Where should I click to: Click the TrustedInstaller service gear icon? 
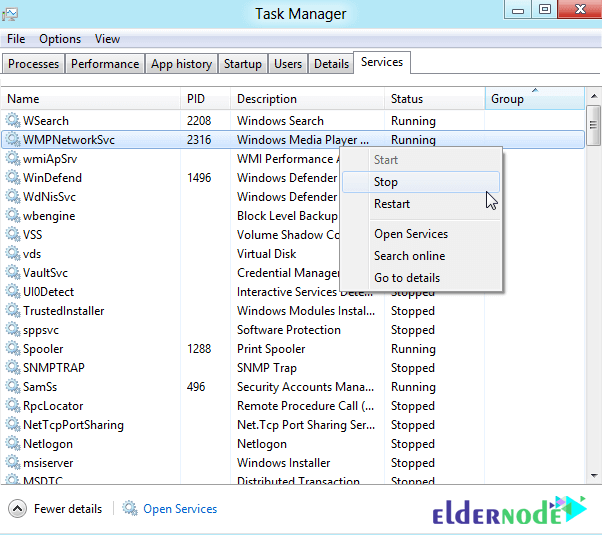[13, 310]
